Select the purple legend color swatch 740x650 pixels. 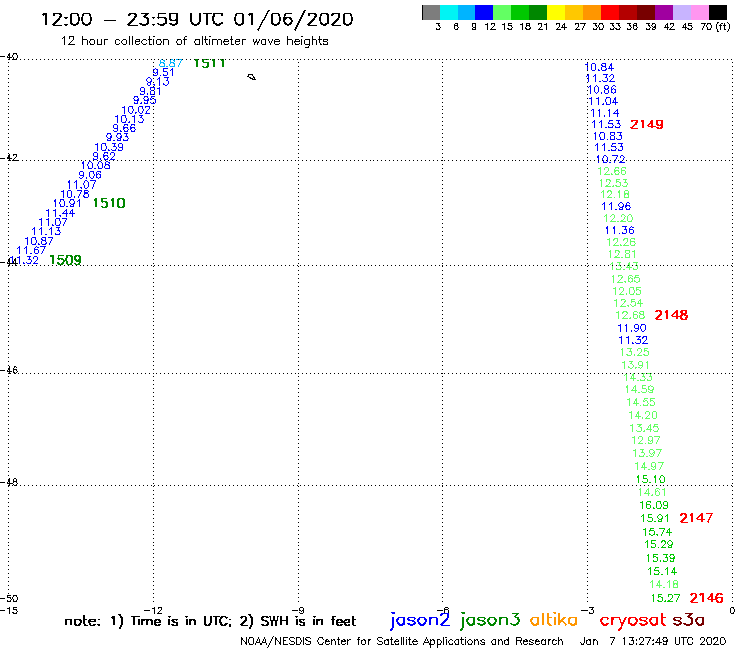(664, 12)
